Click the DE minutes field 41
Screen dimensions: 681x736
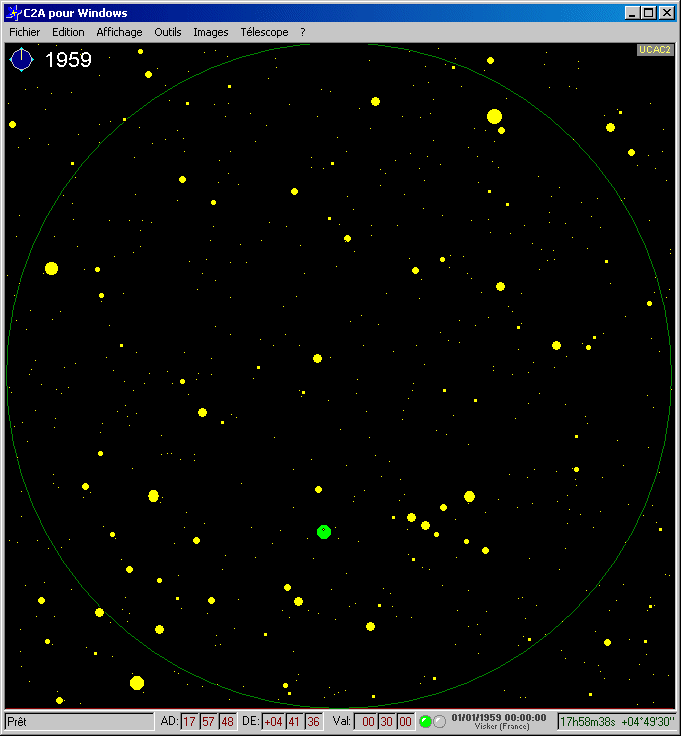pyautogui.click(x=294, y=721)
